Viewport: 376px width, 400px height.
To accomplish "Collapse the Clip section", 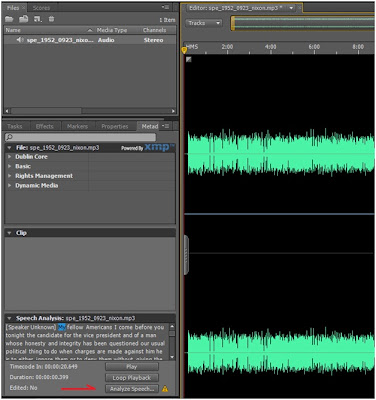I will click(x=9, y=233).
